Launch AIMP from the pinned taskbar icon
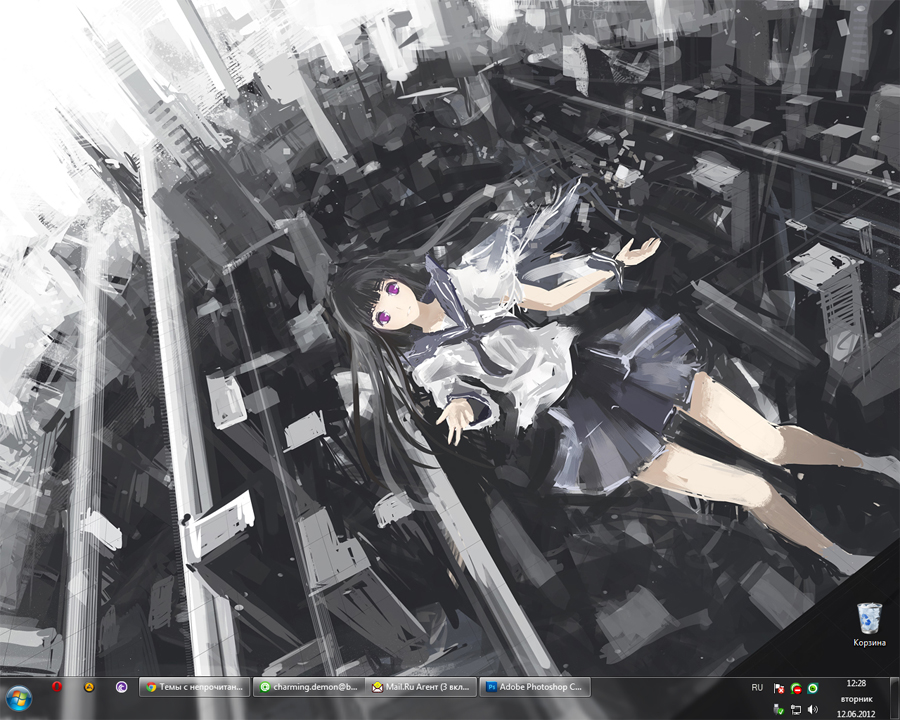The height and width of the screenshot is (720, 900). coord(89,687)
